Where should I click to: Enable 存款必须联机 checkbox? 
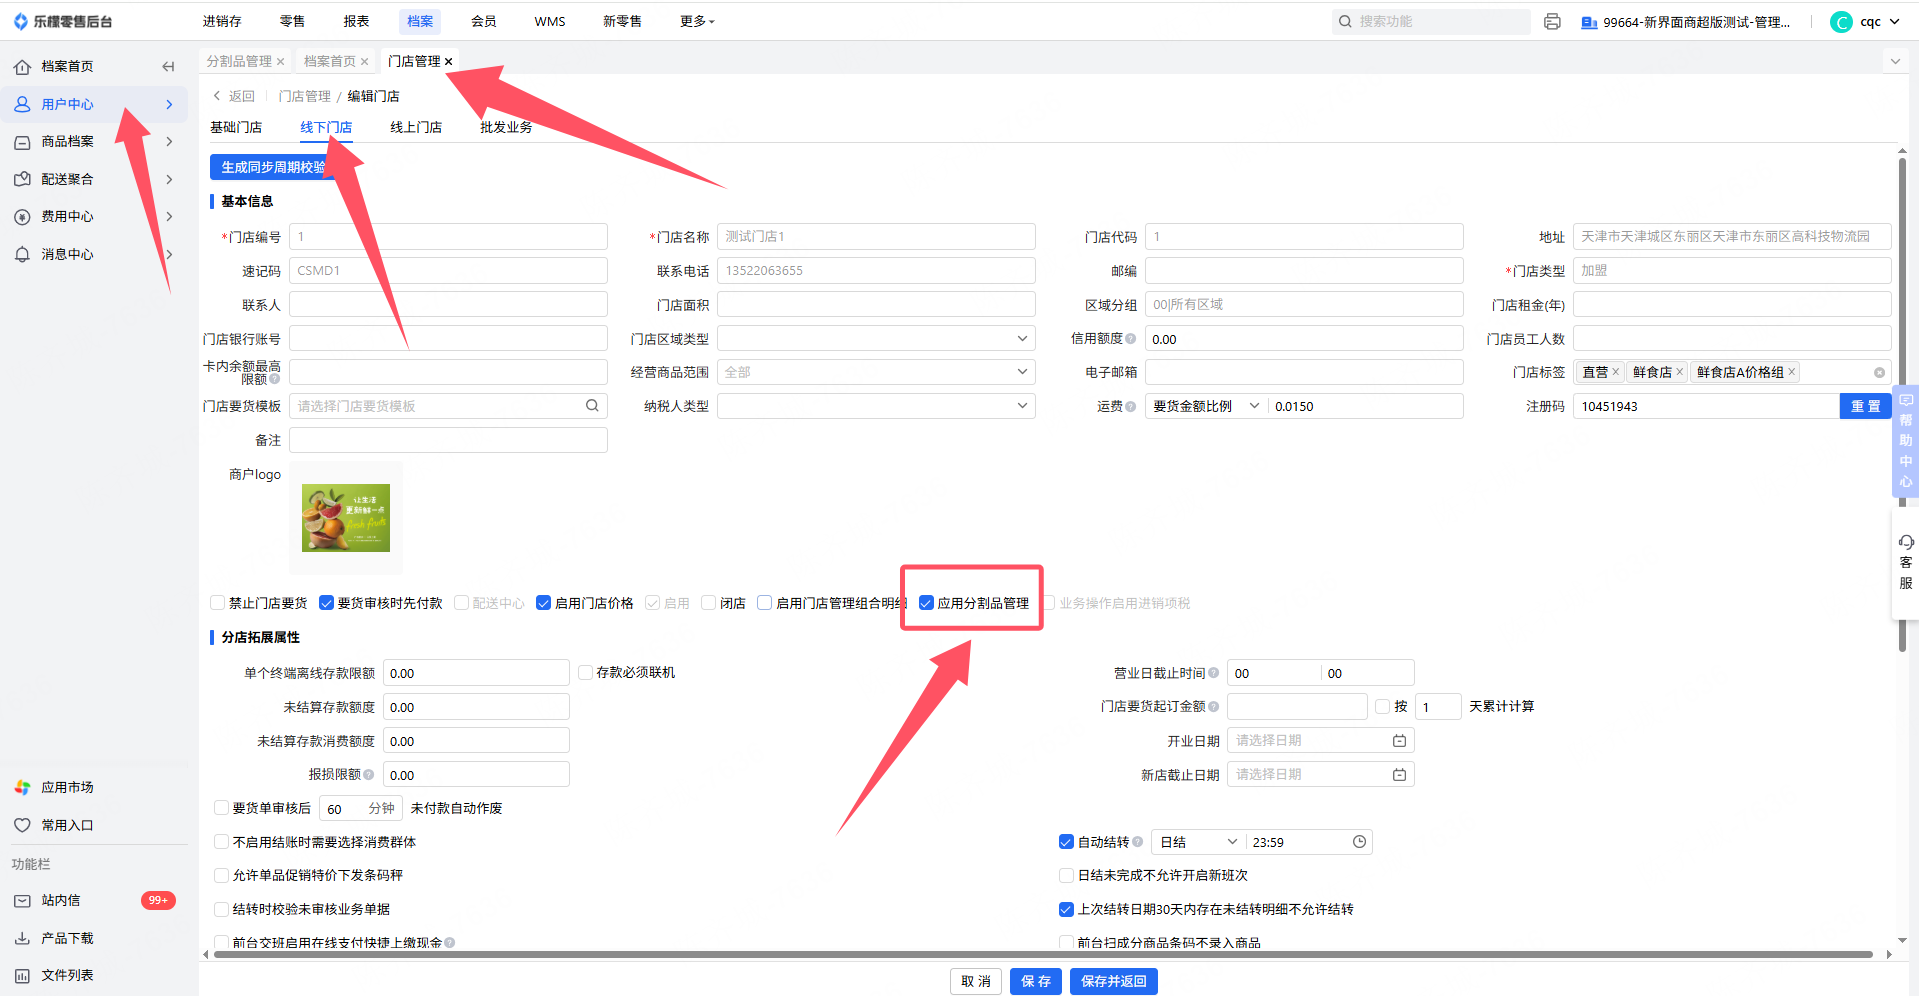585,672
